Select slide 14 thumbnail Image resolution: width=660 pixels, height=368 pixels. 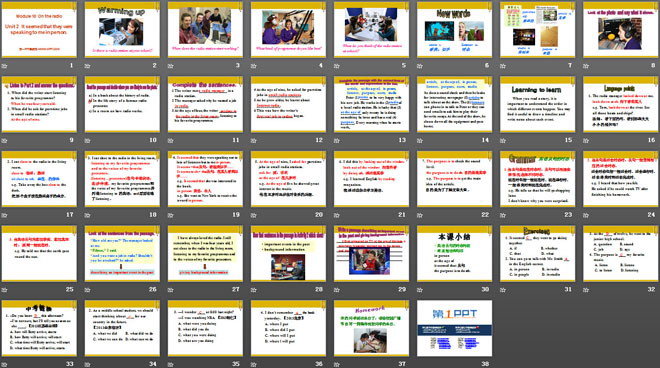(x=455, y=104)
